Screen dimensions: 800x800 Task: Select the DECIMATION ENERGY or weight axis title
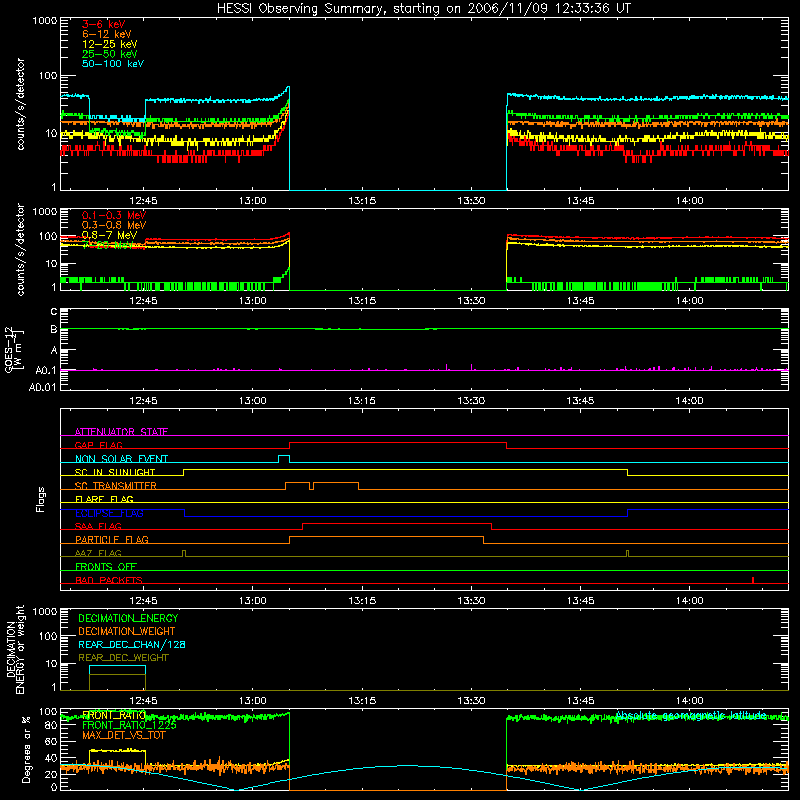click(x=15, y=649)
